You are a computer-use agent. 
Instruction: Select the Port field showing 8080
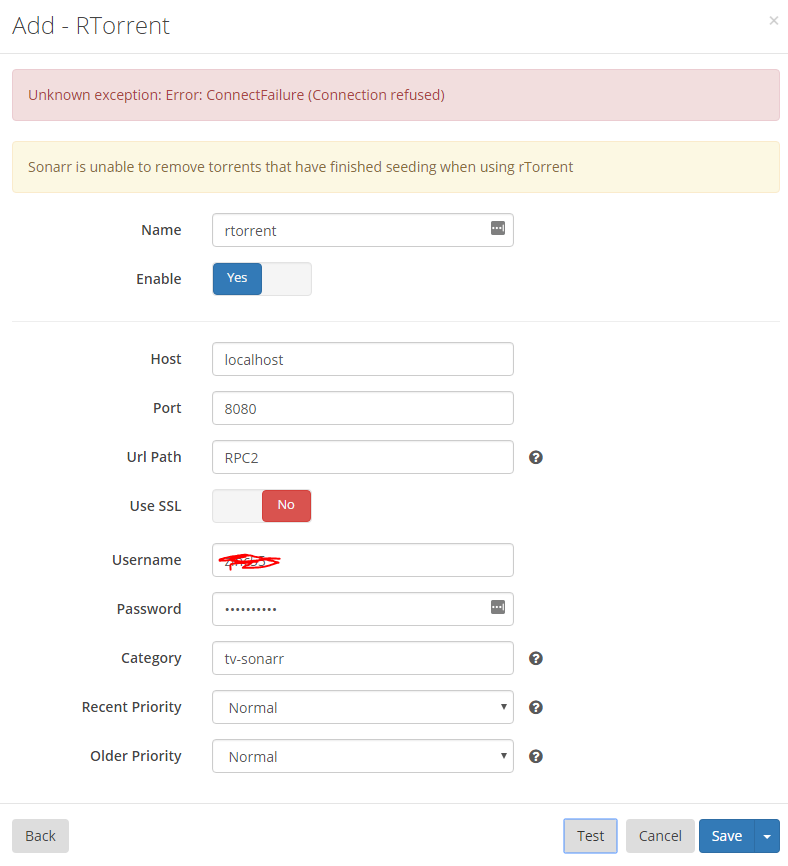pos(363,409)
